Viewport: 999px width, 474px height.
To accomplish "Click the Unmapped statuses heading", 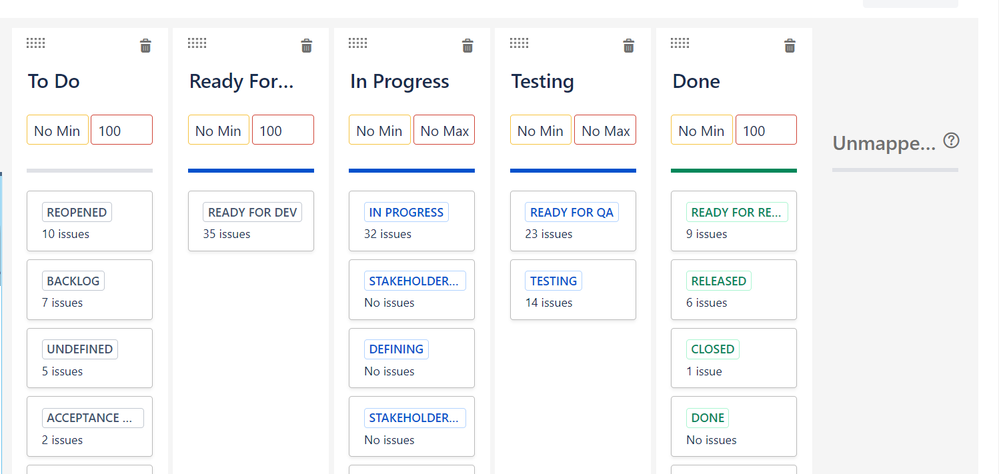I will coord(884,144).
